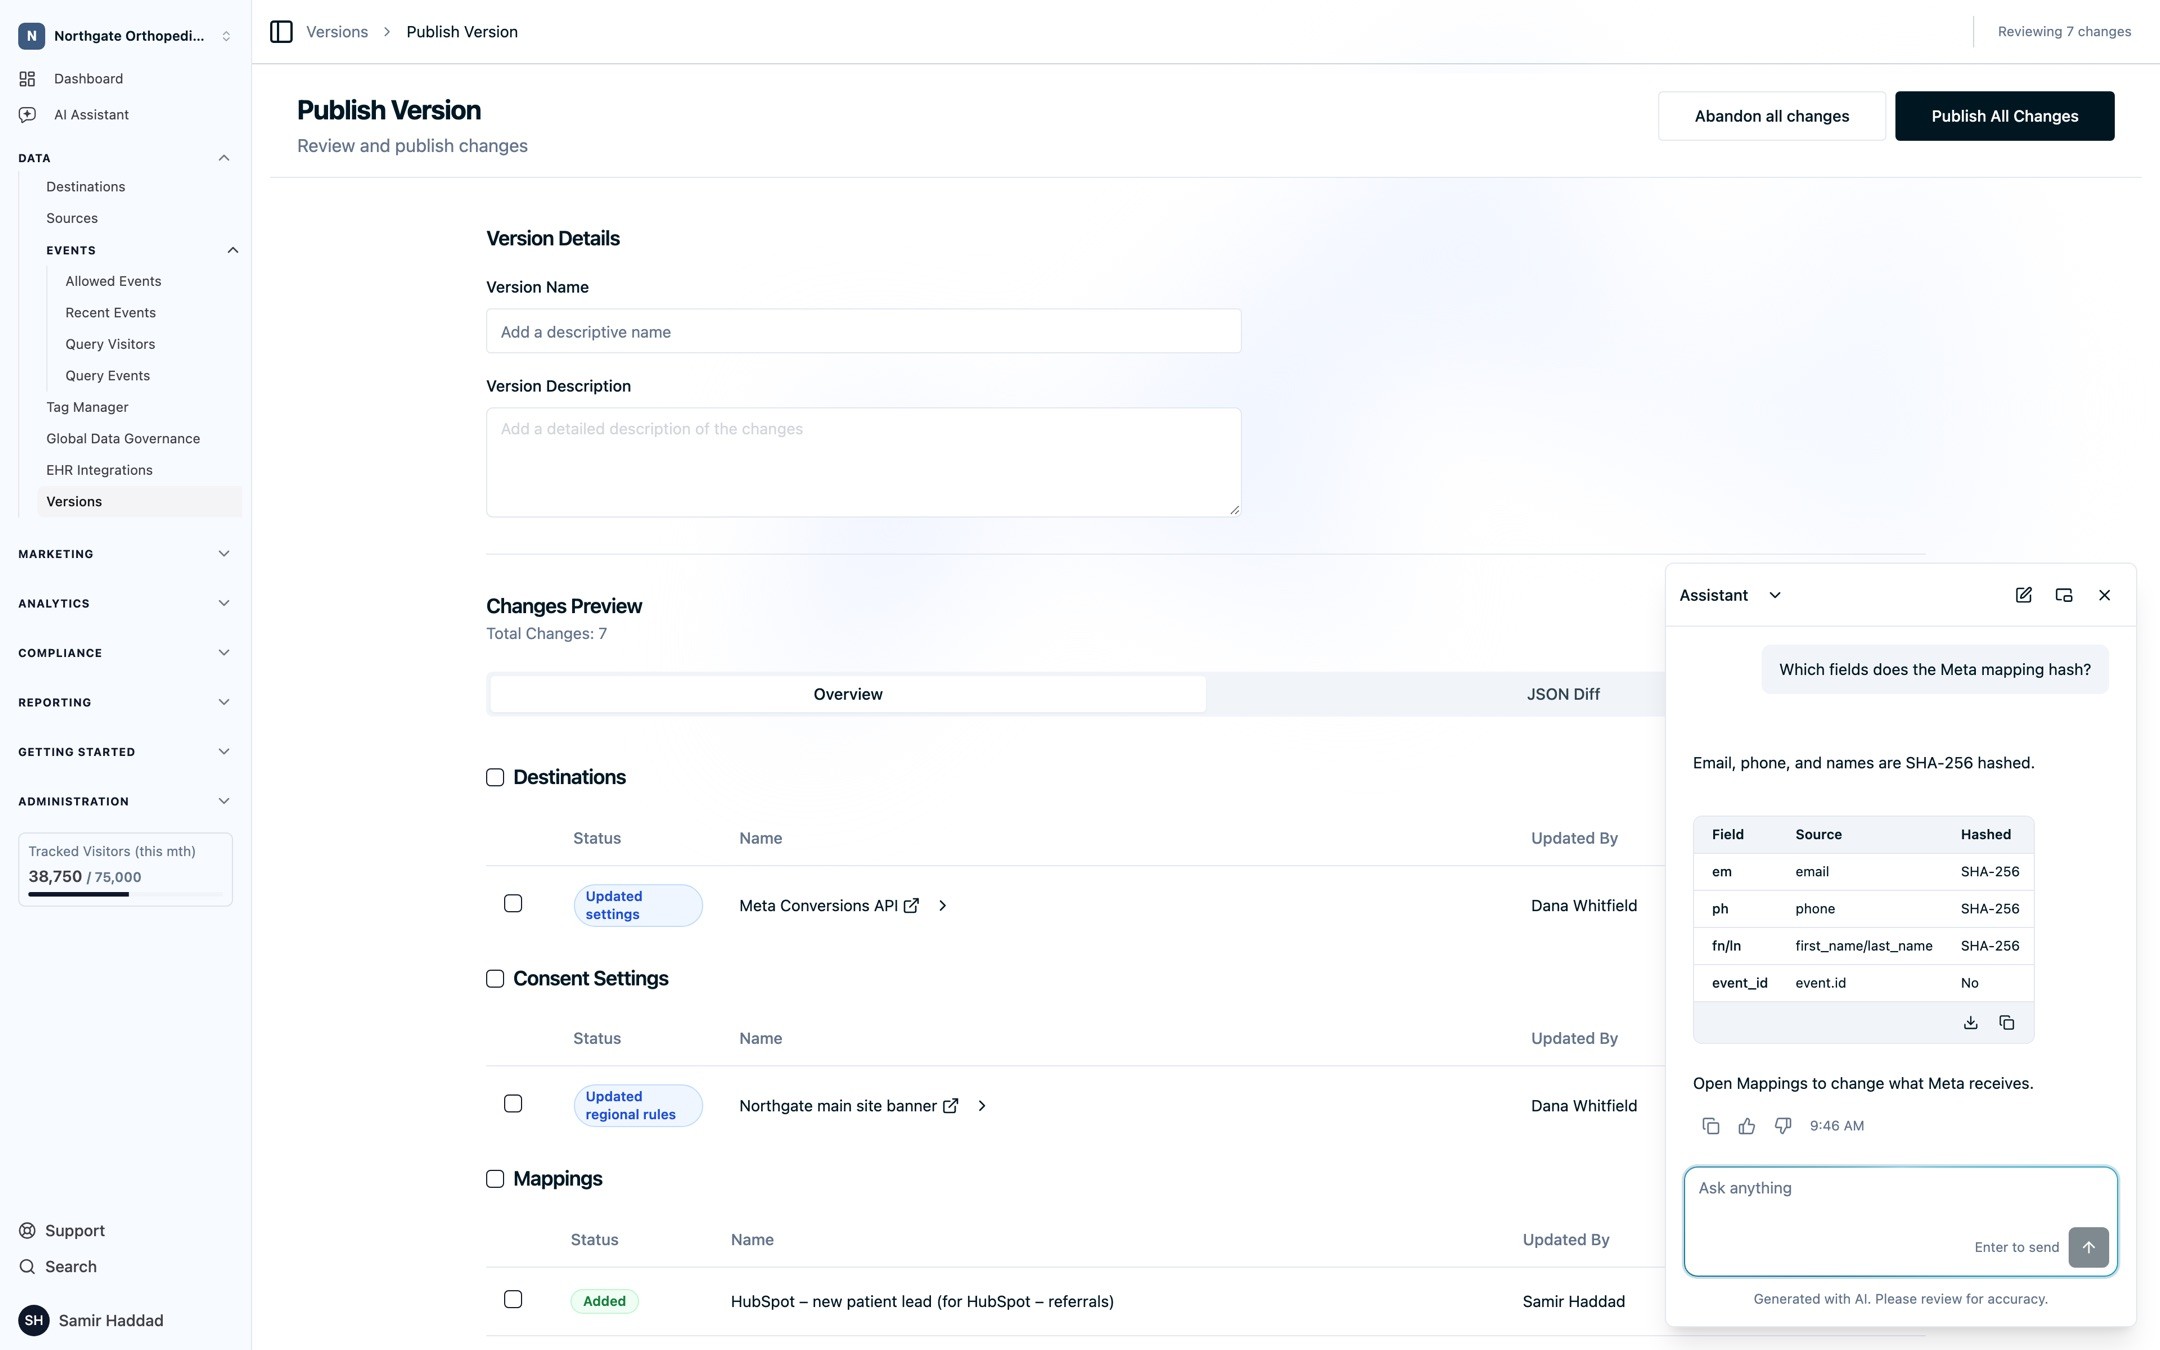Open Allowed Events page

pyautogui.click(x=113, y=282)
